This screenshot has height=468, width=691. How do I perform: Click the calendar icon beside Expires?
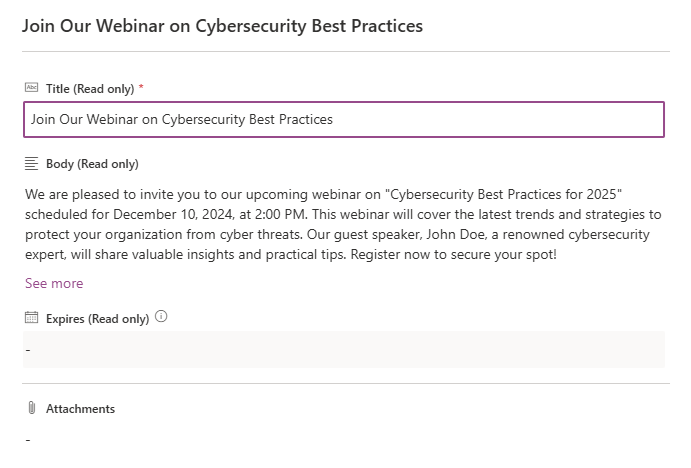31,317
